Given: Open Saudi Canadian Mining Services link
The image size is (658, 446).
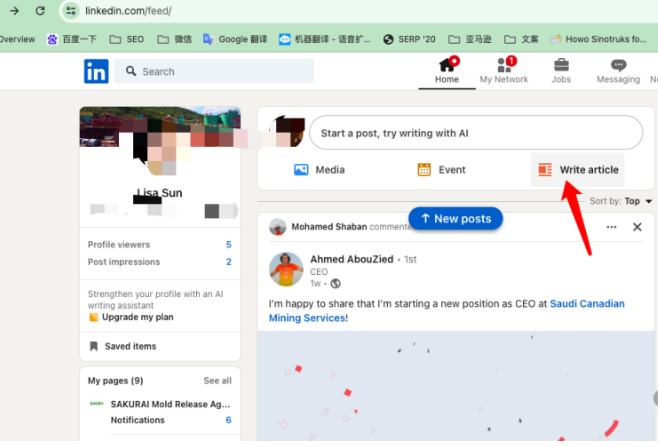Looking at the screenshot, I should (446, 310).
